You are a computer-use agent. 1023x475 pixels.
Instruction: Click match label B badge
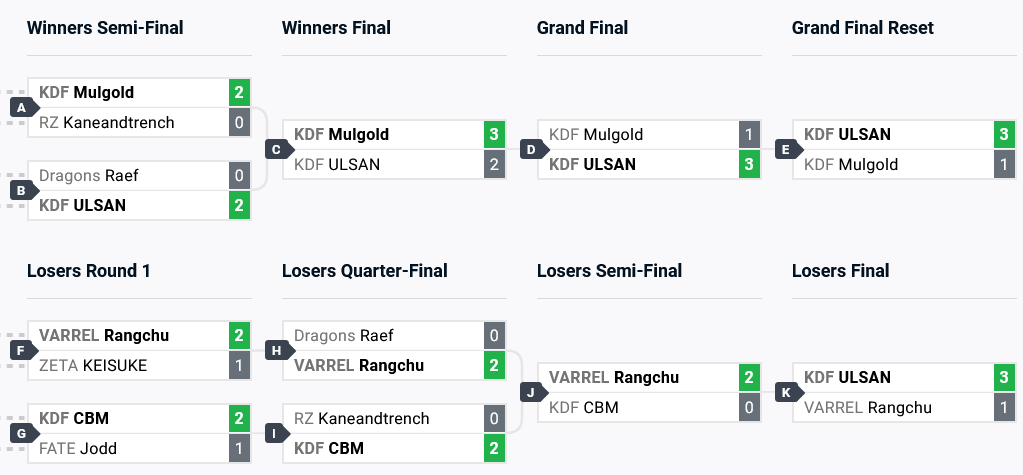click(20, 190)
